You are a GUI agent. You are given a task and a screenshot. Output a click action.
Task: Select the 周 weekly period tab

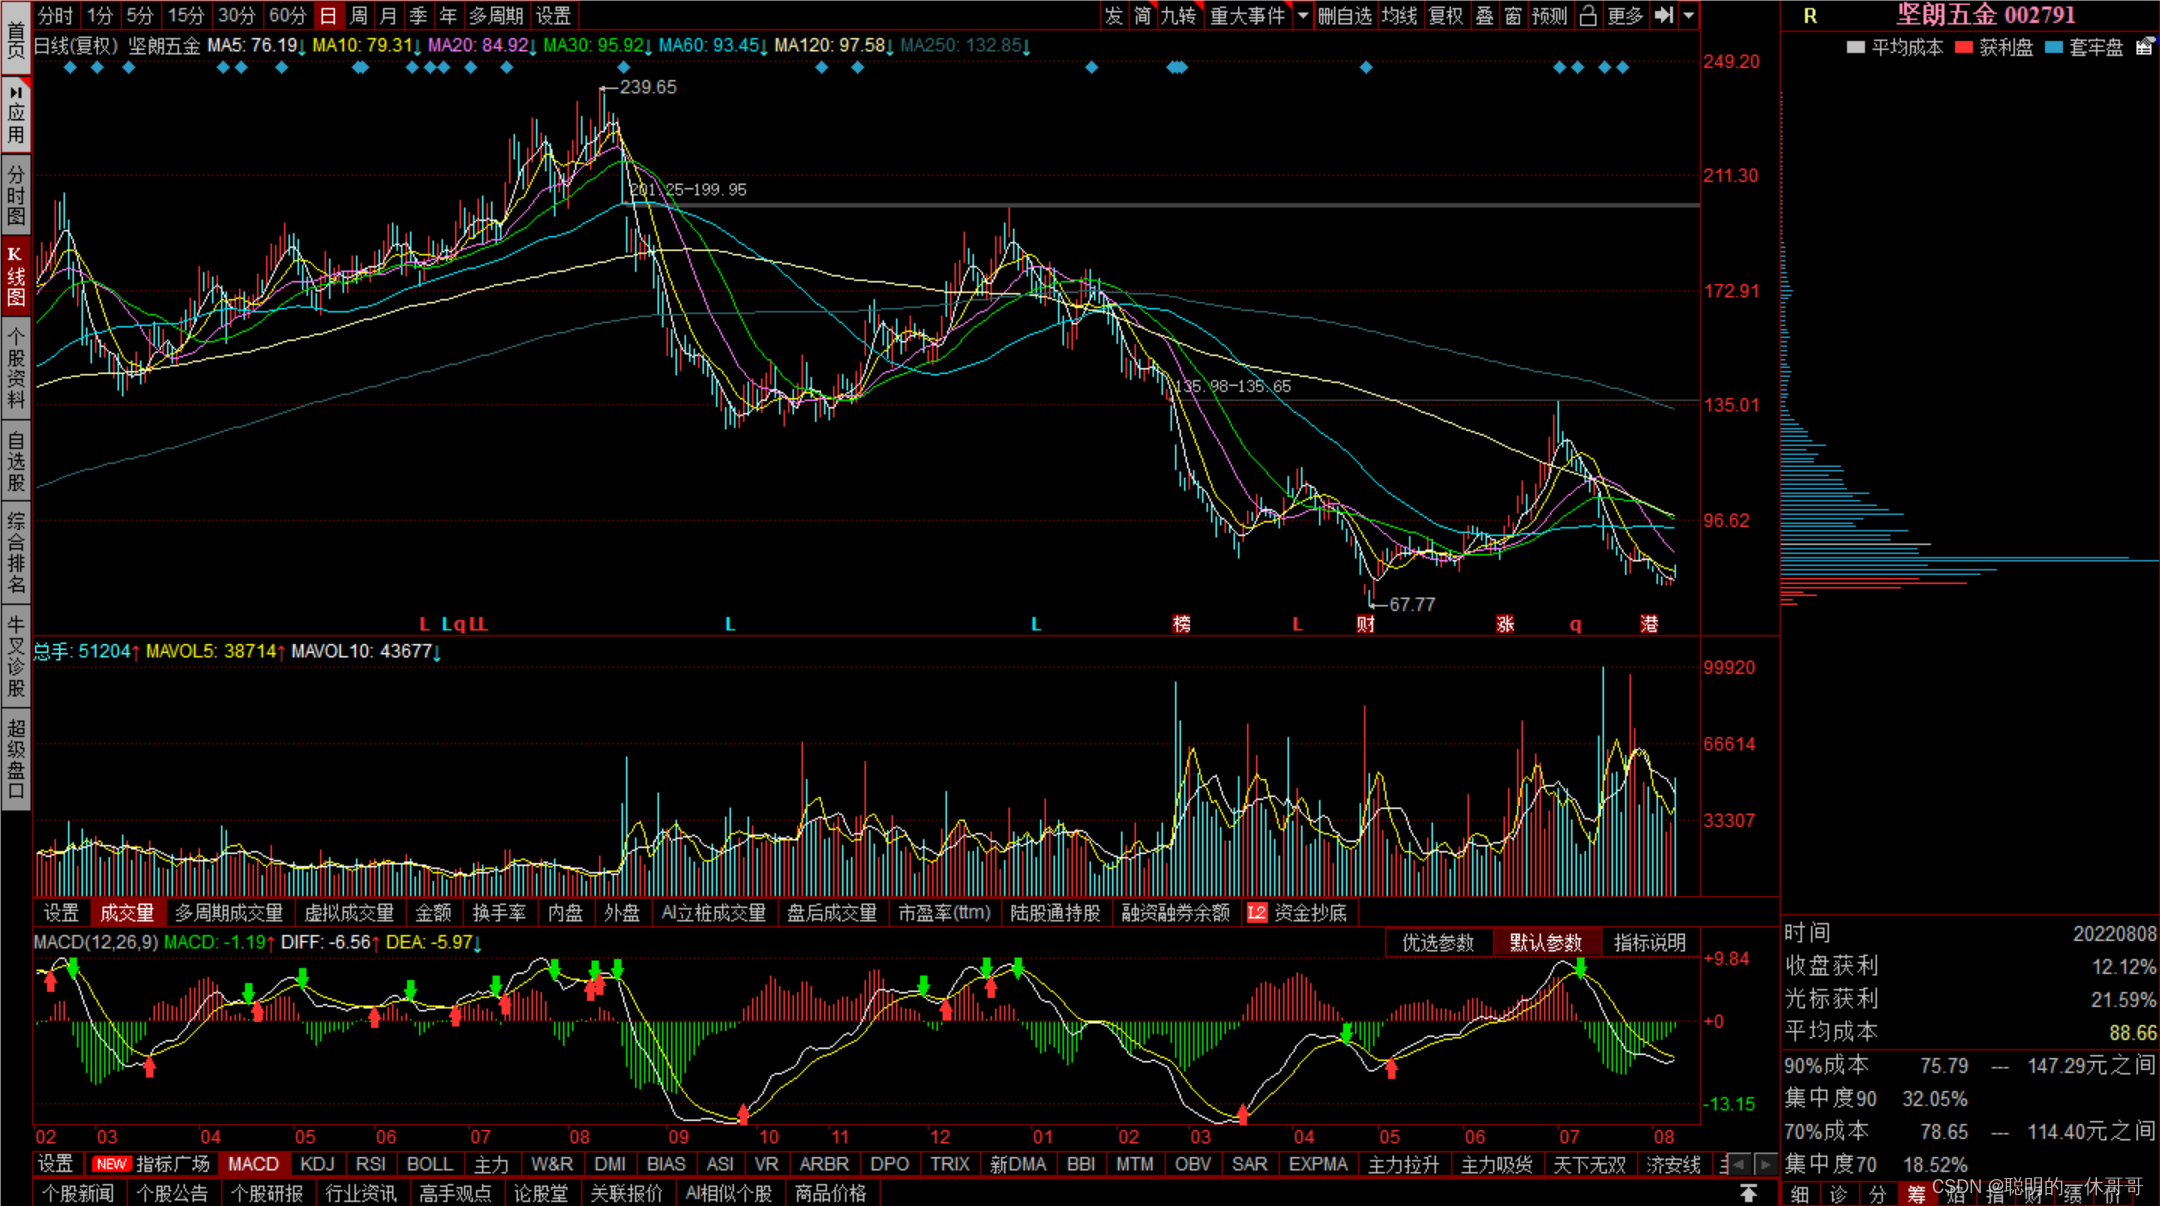pos(358,15)
